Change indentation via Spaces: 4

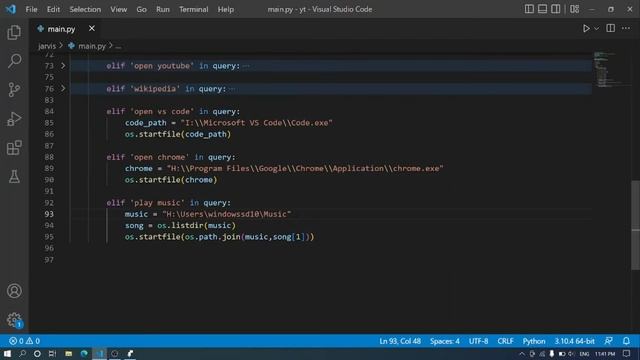pyautogui.click(x=444, y=341)
